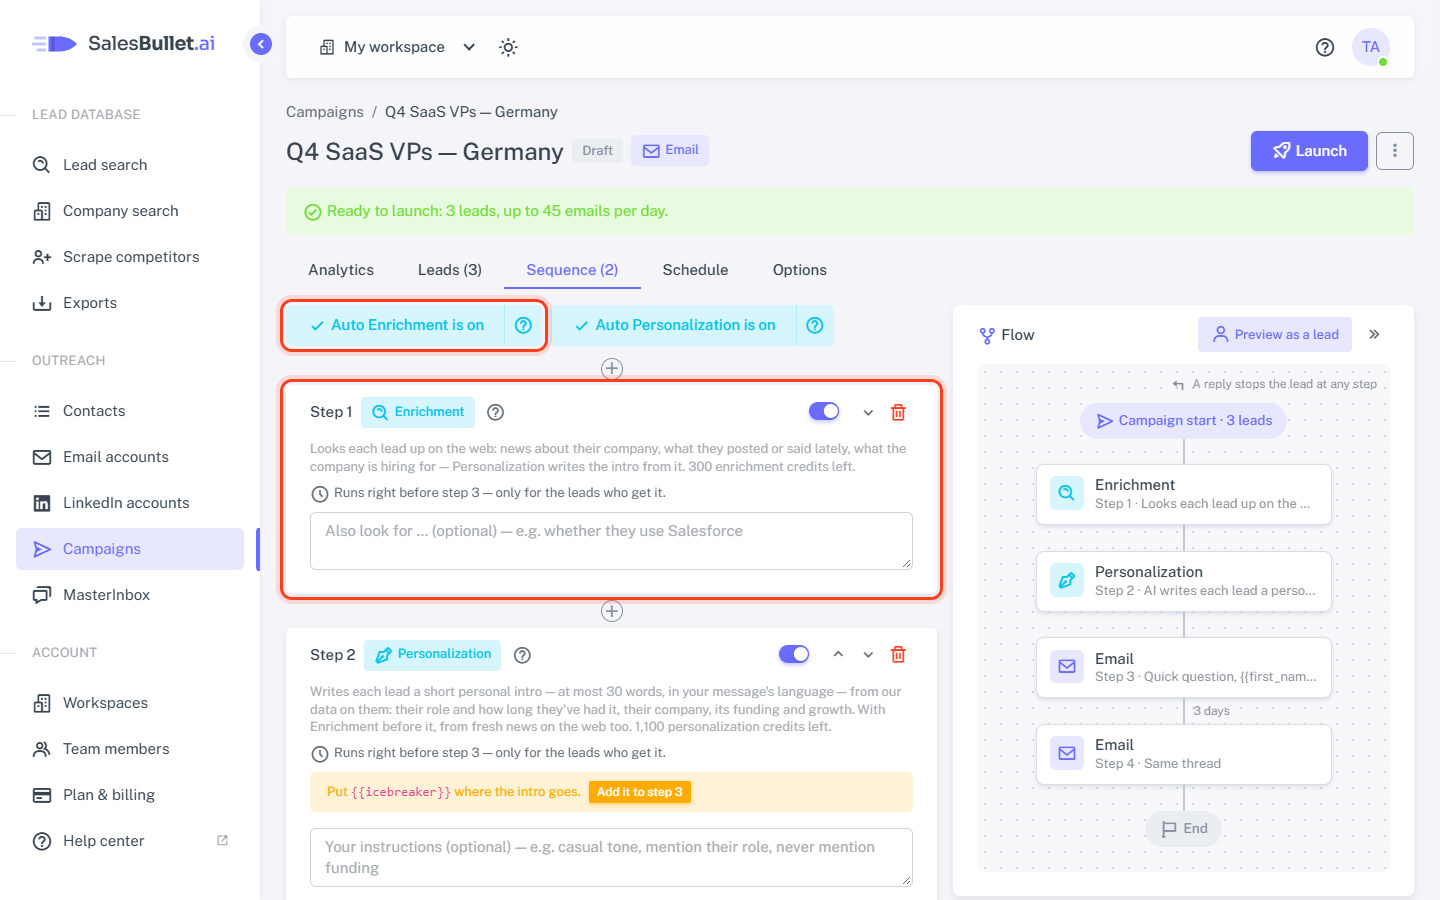Toggle Auto Enrichment is on
1440x900 pixels.
pyautogui.click(x=396, y=325)
